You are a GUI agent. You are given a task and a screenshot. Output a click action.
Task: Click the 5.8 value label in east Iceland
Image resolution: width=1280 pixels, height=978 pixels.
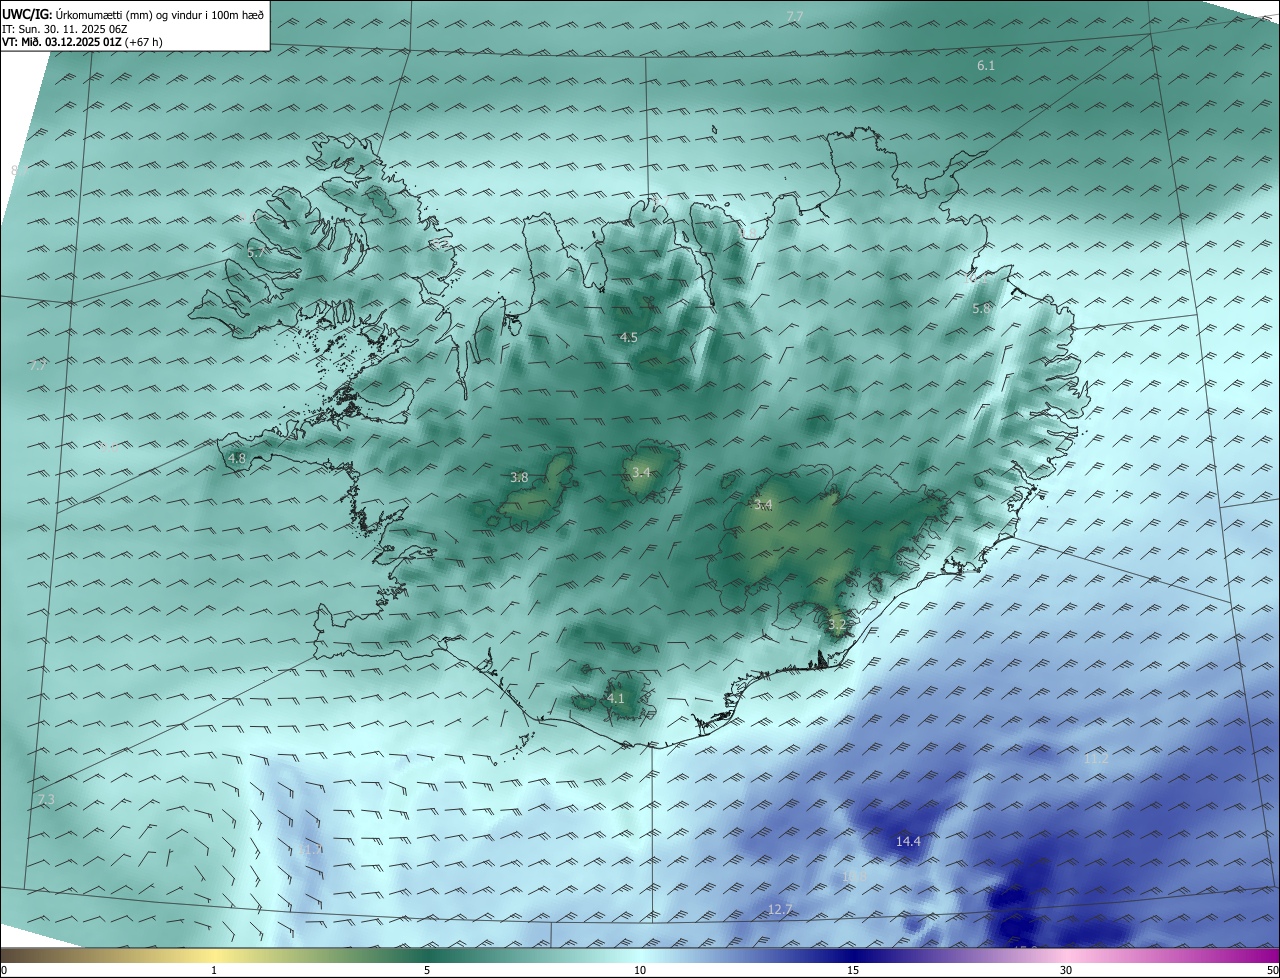tap(981, 309)
